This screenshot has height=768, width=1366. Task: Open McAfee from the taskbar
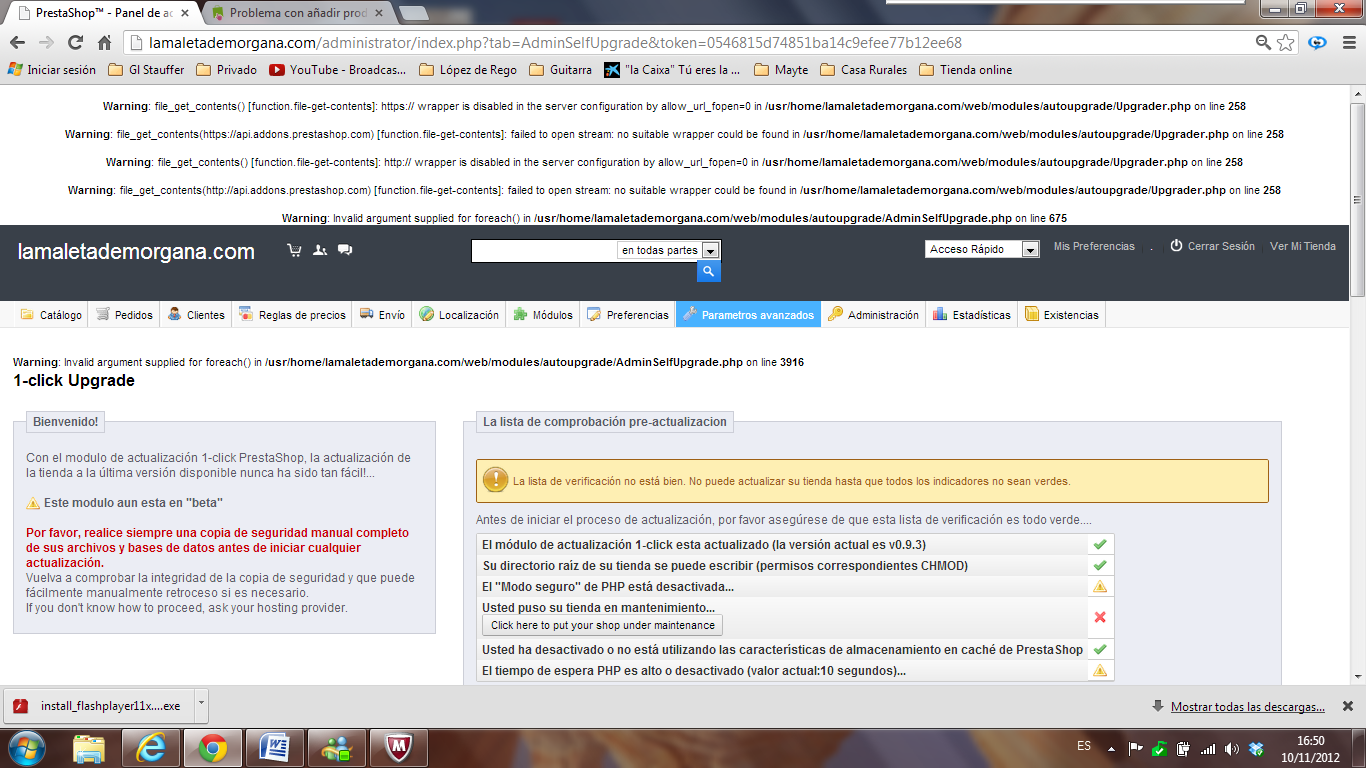[398, 748]
